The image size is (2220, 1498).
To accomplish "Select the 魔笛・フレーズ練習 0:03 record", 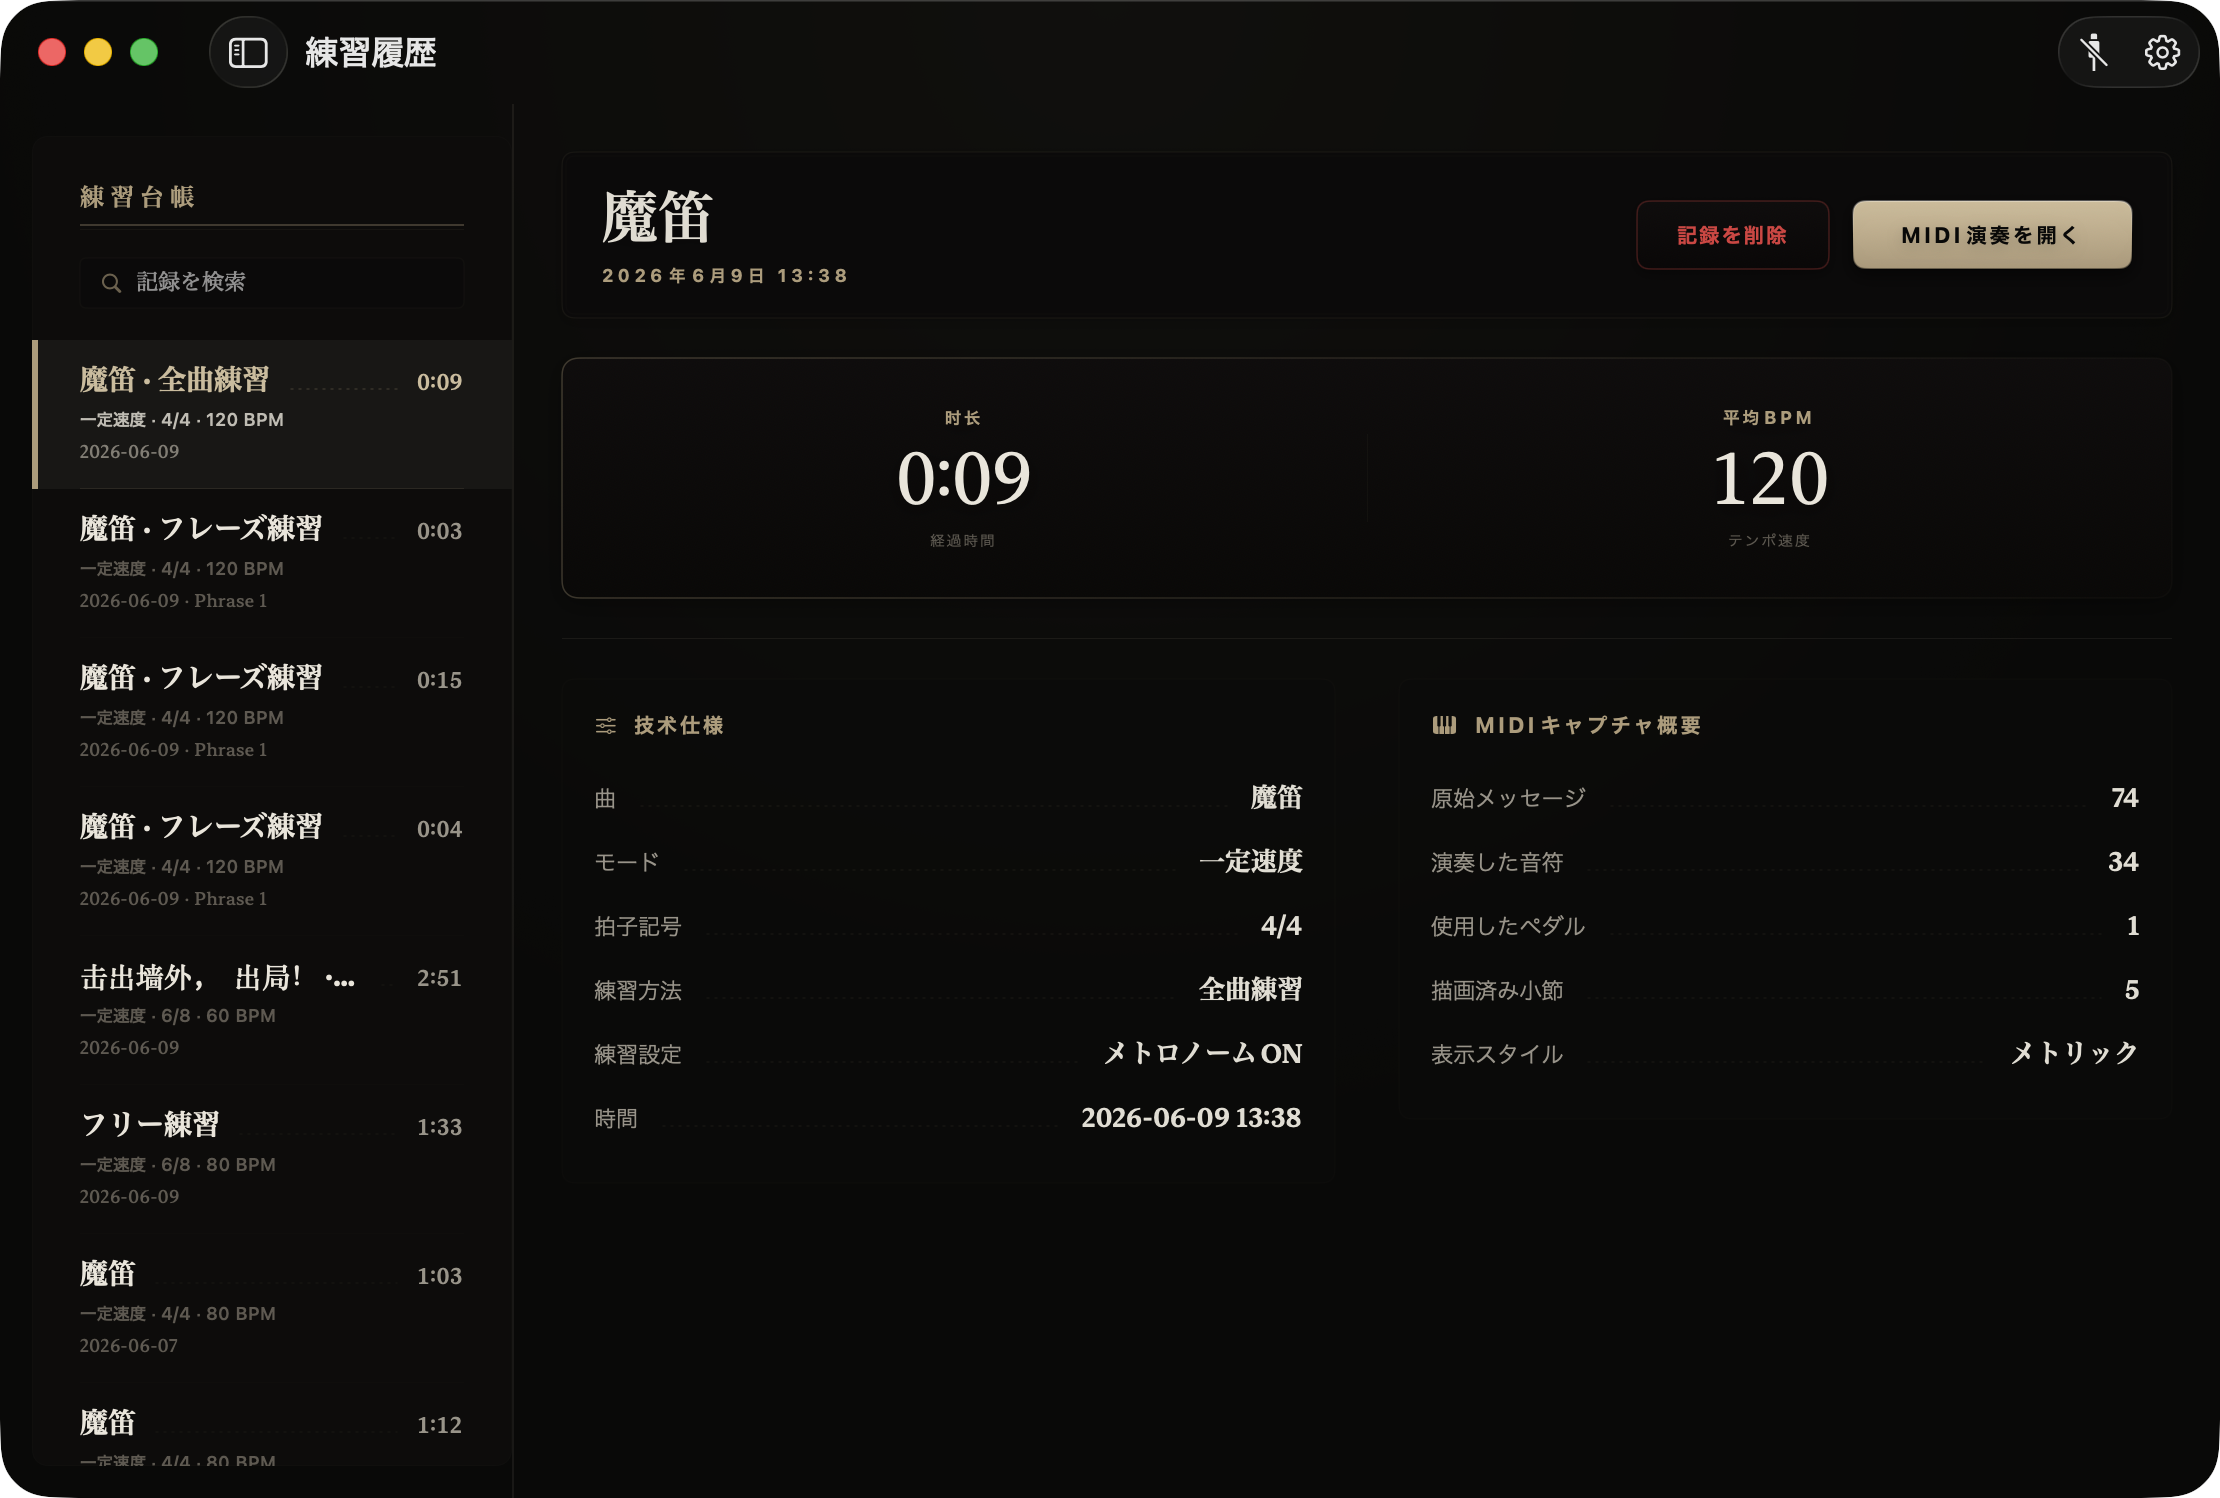I will (x=272, y=563).
